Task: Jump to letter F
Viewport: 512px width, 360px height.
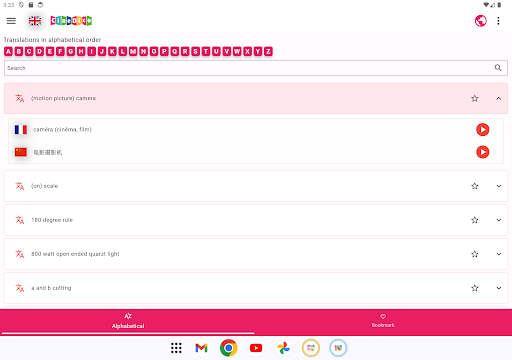Action: pyautogui.click(x=60, y=51)
